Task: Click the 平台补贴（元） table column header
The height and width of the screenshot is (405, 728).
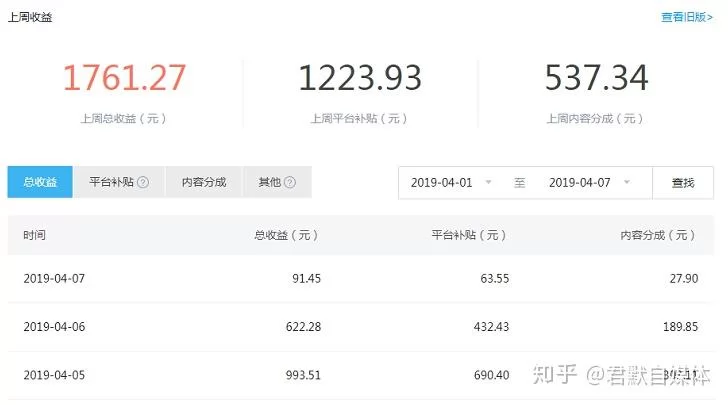Action: click(468, 235)
